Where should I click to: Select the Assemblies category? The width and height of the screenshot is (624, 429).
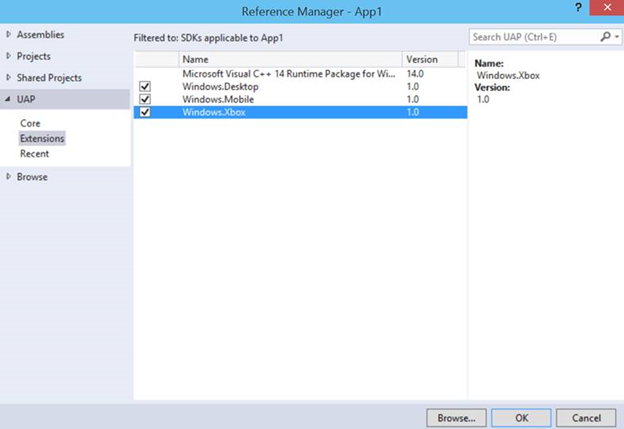40,35
